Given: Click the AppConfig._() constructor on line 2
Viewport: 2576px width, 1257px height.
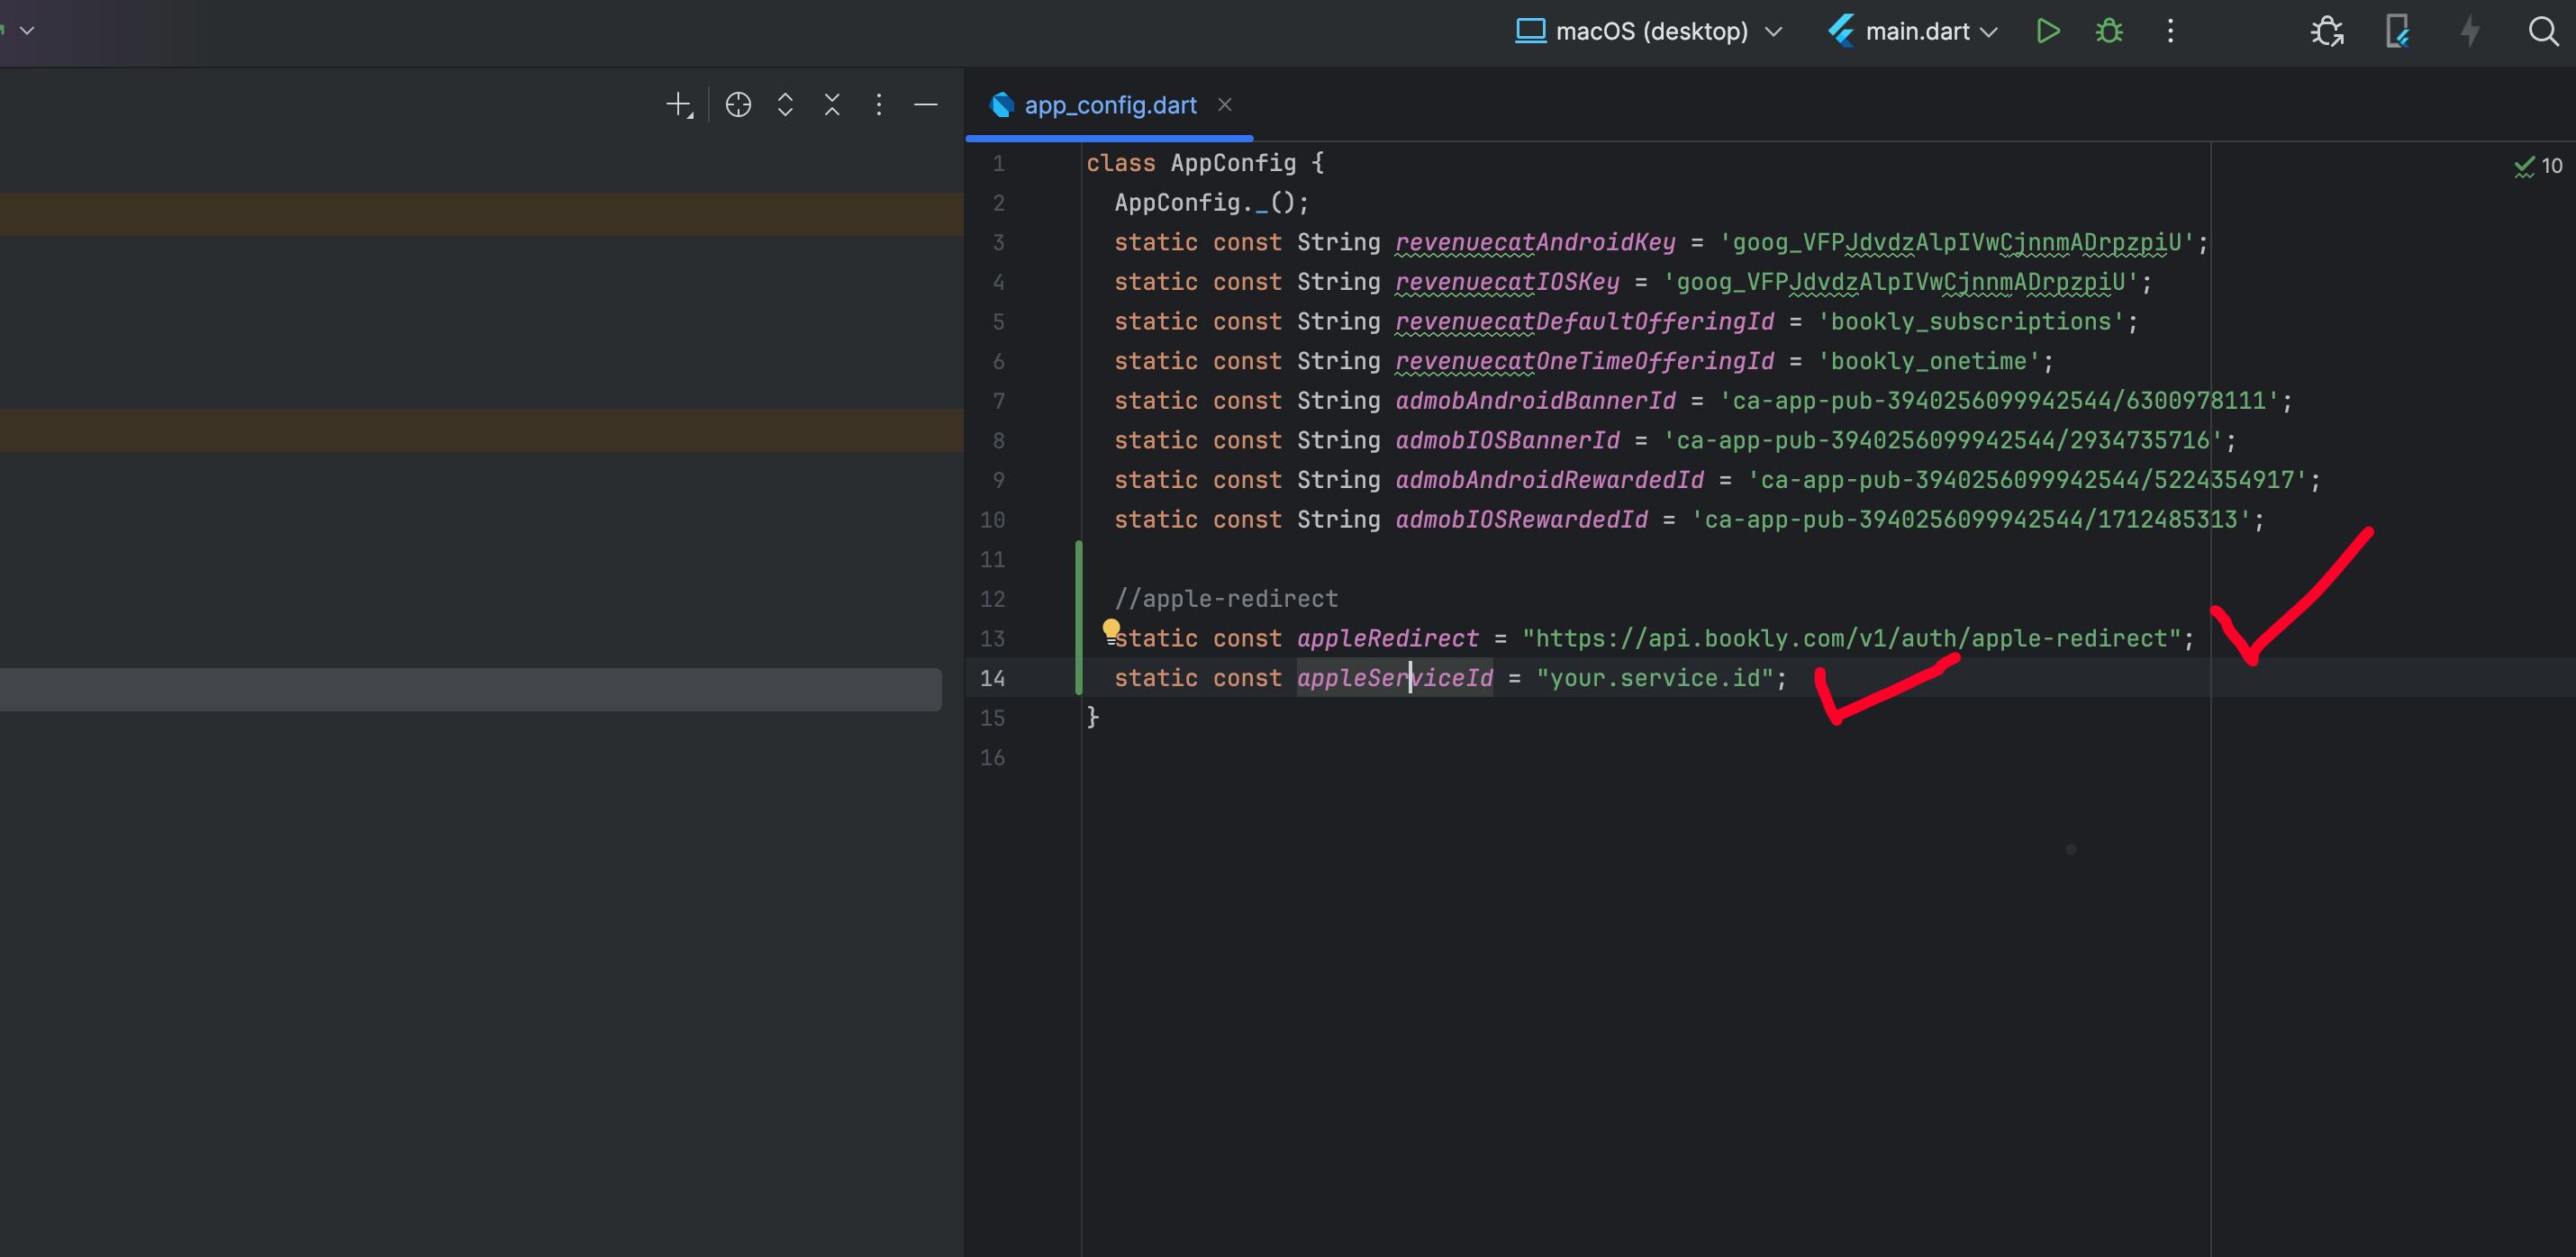Looking at the screenshot, I should tap(1211, 203).
